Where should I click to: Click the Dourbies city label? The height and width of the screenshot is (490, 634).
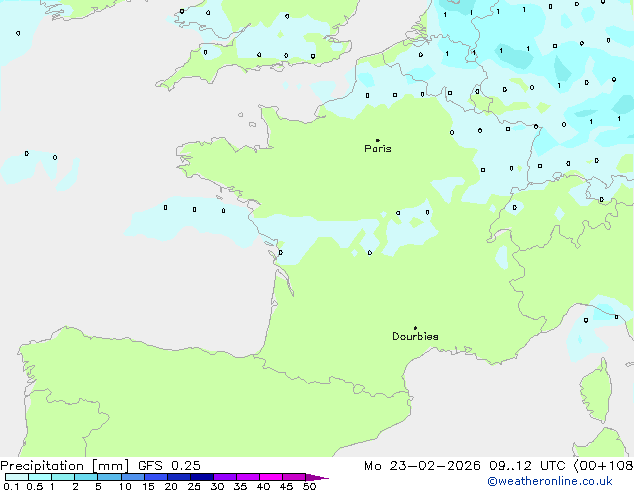click(415, 336)
